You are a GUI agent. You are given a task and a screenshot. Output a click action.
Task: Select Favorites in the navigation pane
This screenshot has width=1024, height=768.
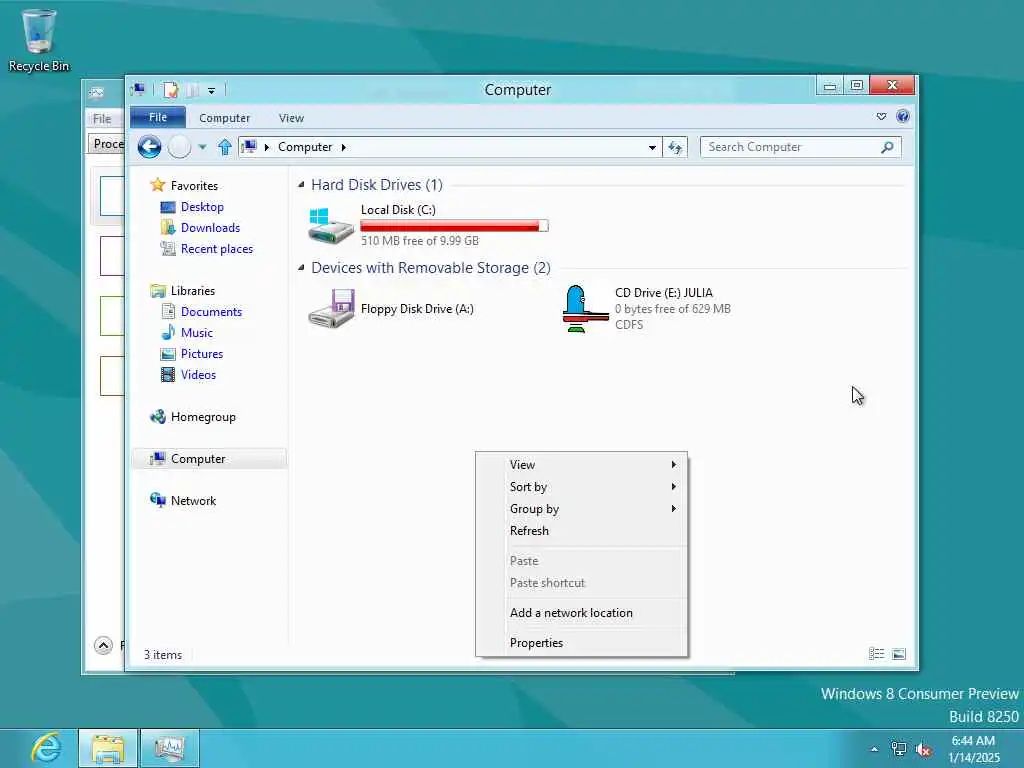tap(194, 186)
